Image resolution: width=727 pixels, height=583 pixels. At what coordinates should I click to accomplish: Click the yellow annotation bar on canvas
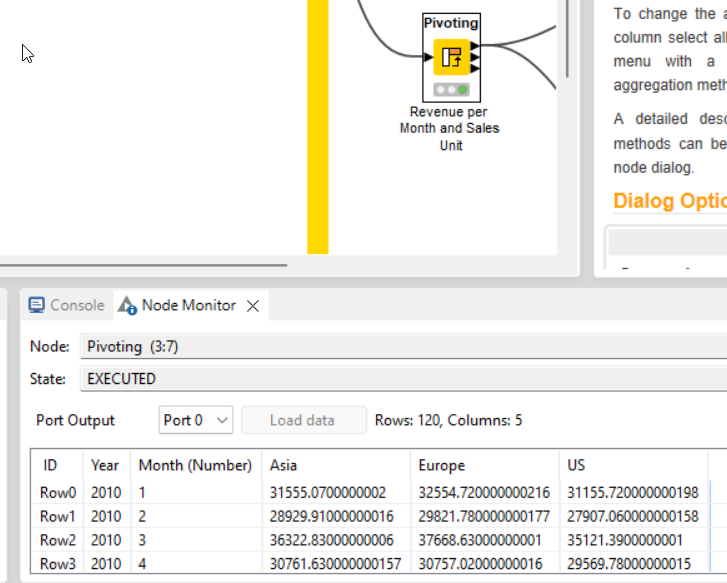pos(318,127)
